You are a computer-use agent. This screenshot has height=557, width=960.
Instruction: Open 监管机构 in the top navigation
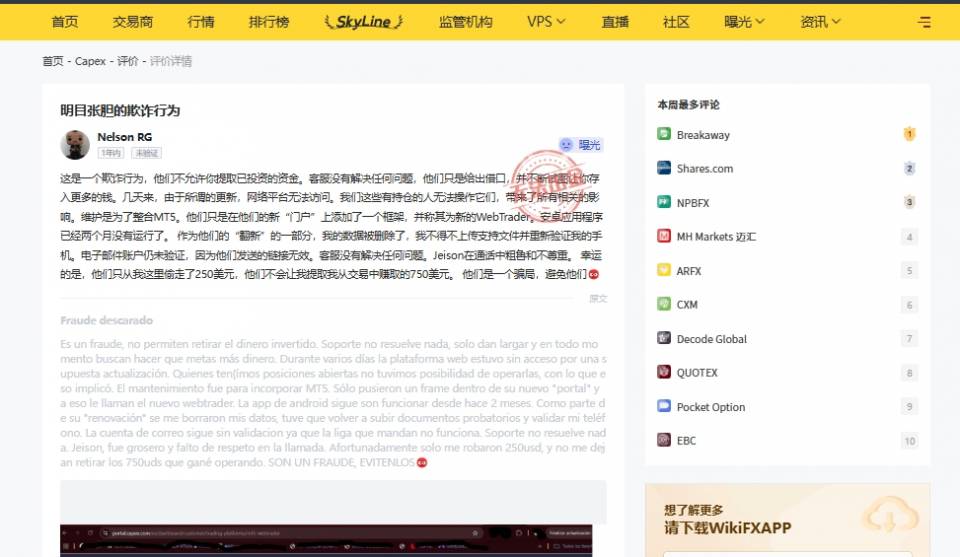(x=465, y=22)
